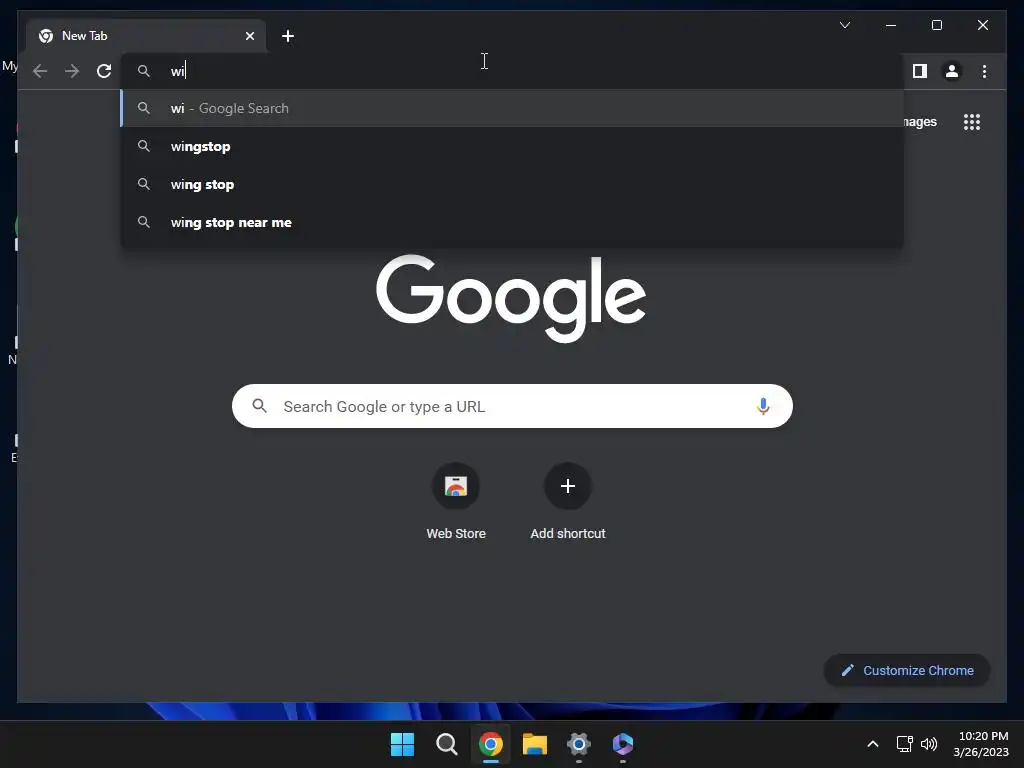Open the Google apps grid

[x=972, y=122]
